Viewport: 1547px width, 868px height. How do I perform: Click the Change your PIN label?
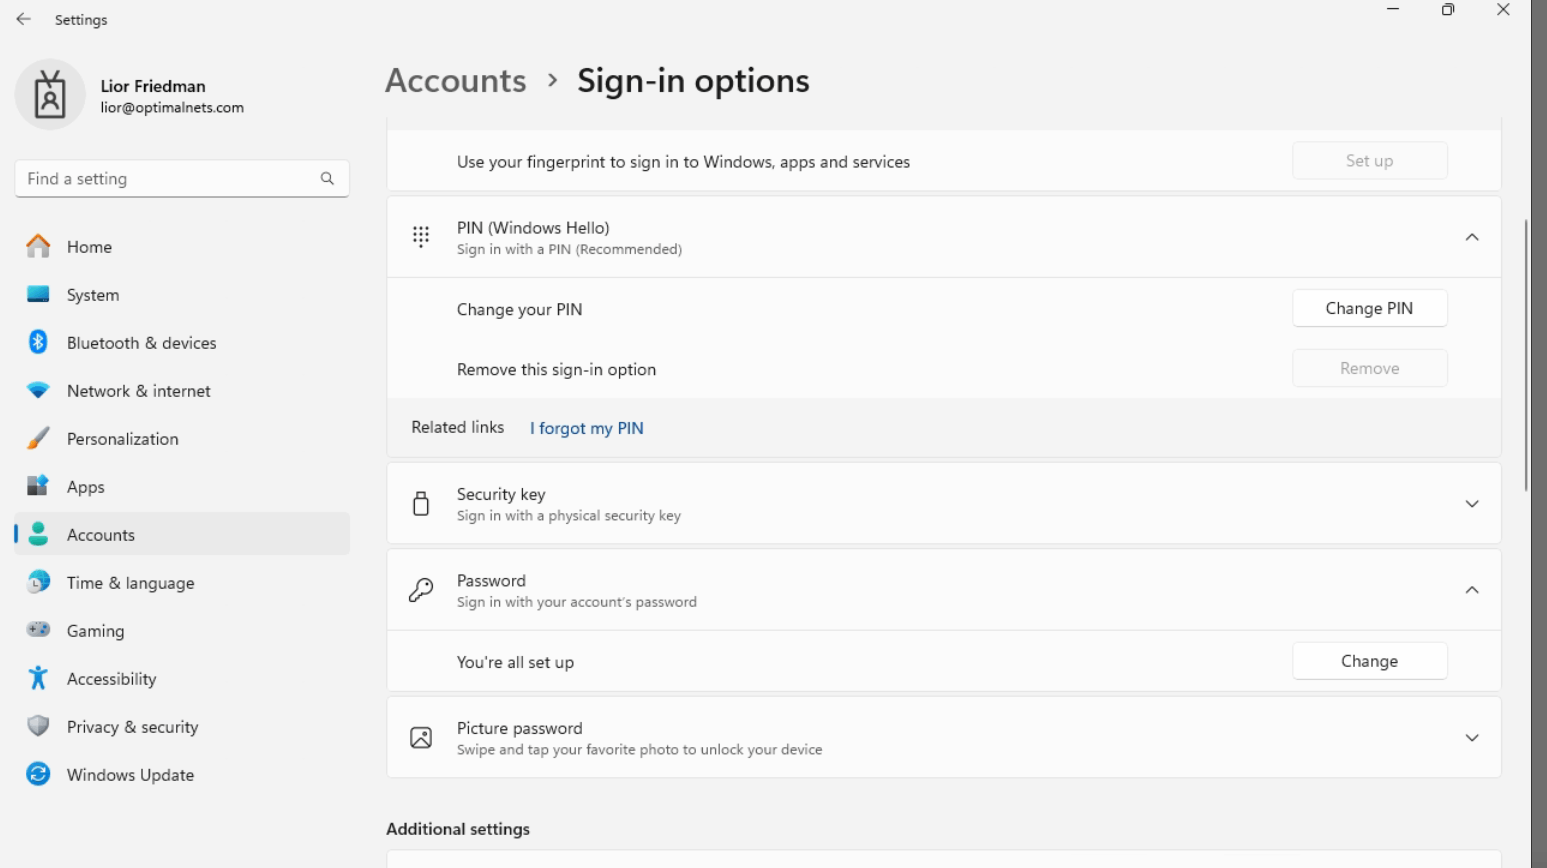tap(519, 309)
